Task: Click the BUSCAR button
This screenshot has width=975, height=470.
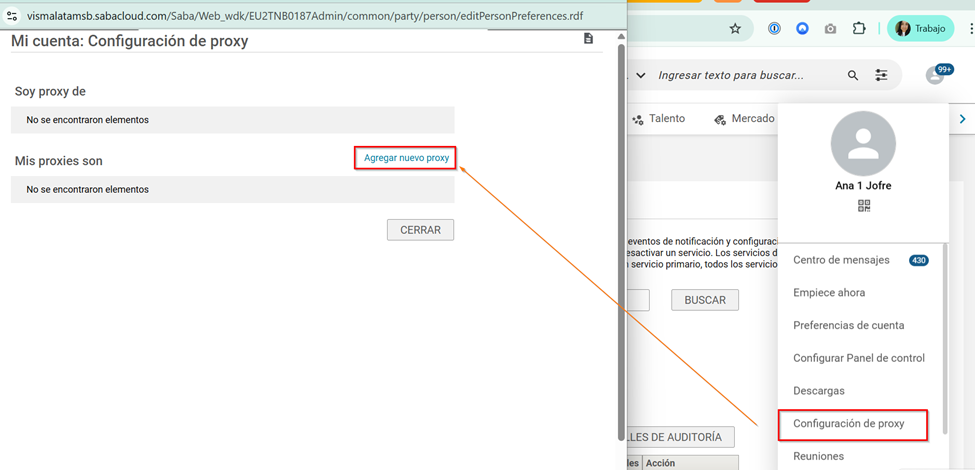Action: (705, 300)
